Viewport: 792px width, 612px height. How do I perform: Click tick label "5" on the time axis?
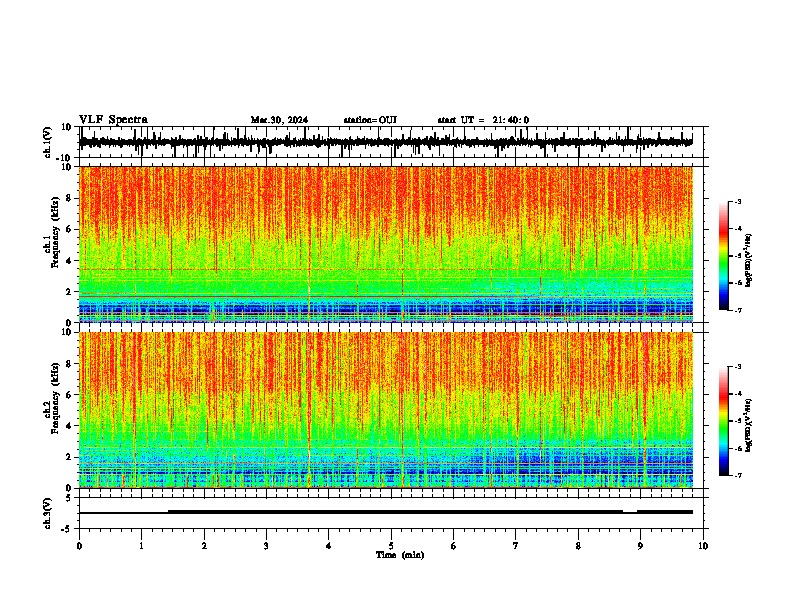click(x=391, y=546)
